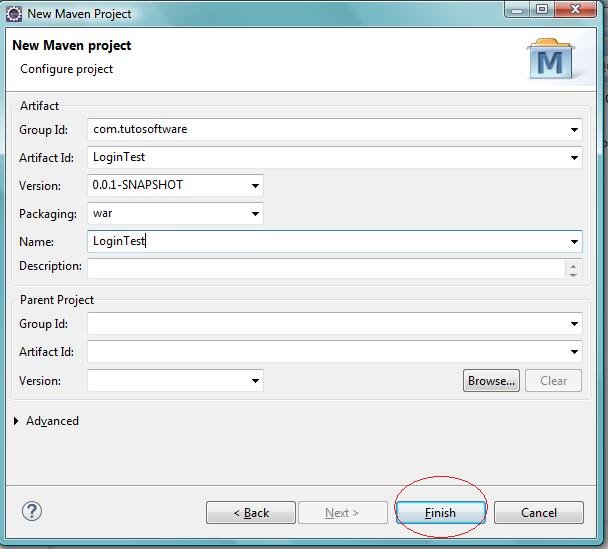This screenshot has height=552, width=611.
Task: Expand the Advanced section
Action: tap(16, 421)
